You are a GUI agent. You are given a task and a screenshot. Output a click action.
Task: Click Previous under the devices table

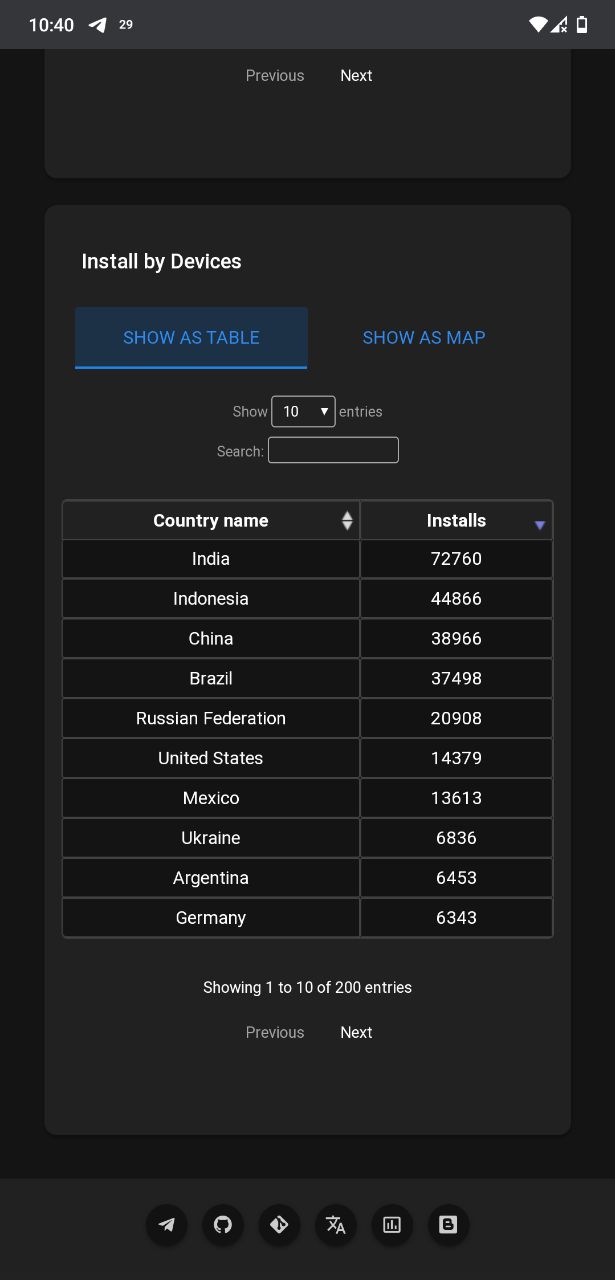pyautogui.click(x=275, y=1032)
